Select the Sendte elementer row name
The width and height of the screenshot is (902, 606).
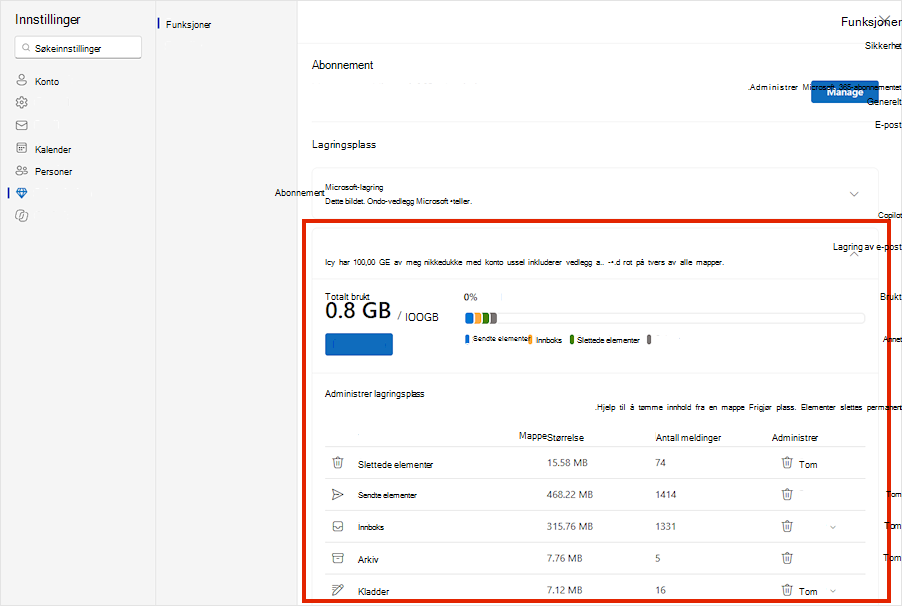(387, 495)
